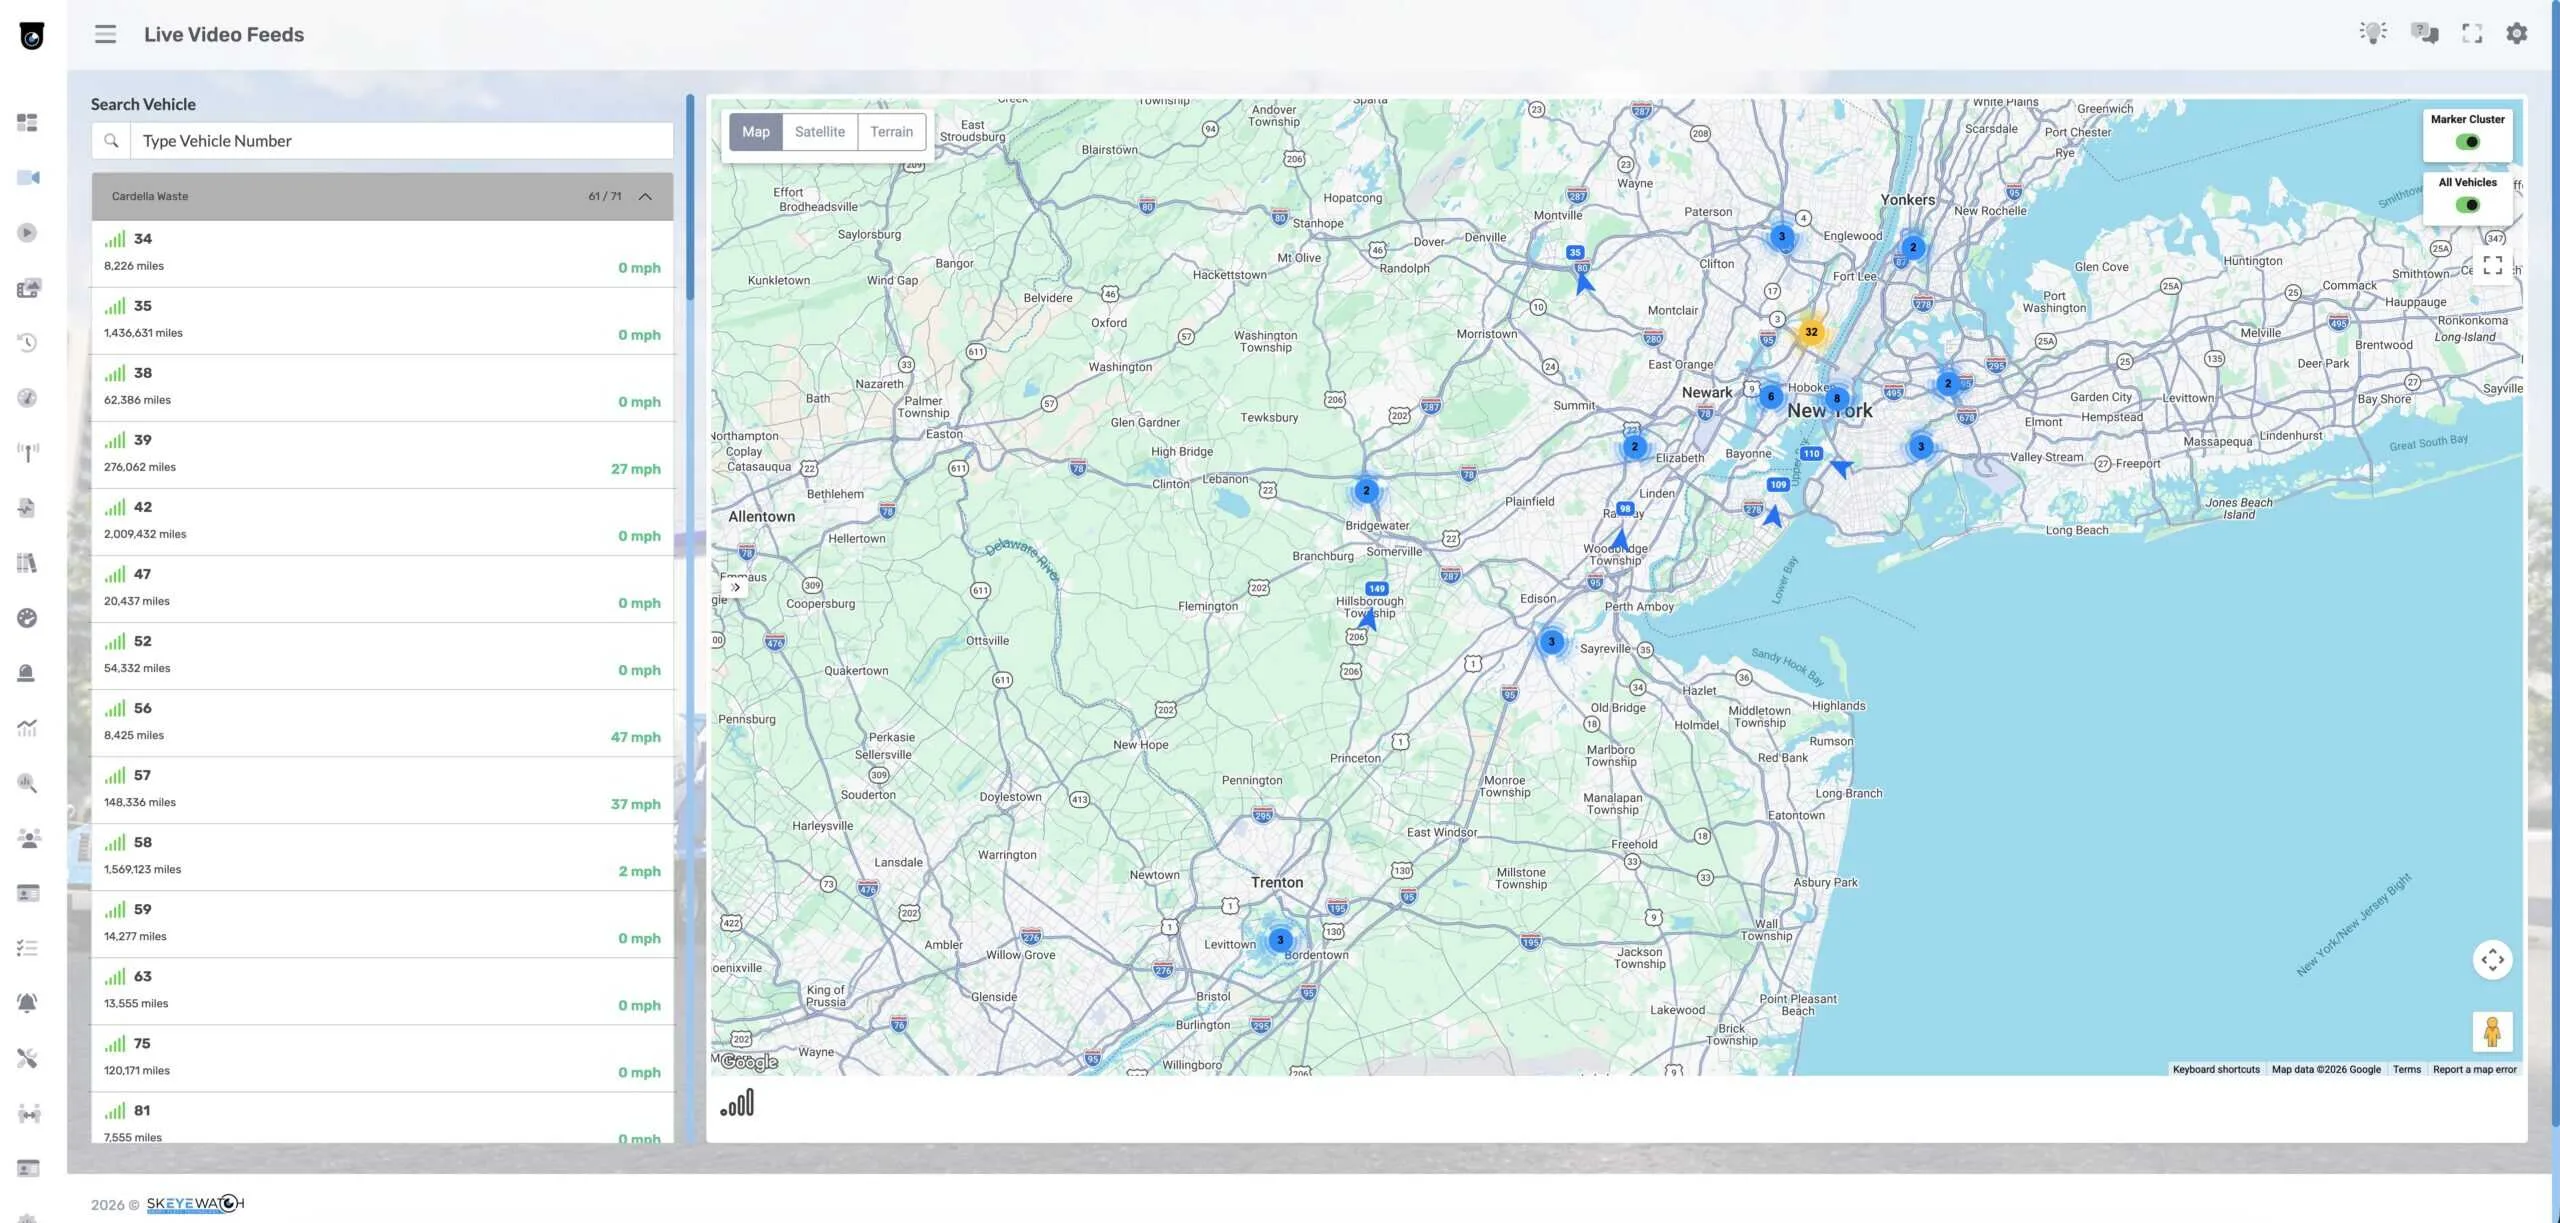Screen dimensions: 2560x1223
Task: Click the search magnifier button
Action: 111,141
